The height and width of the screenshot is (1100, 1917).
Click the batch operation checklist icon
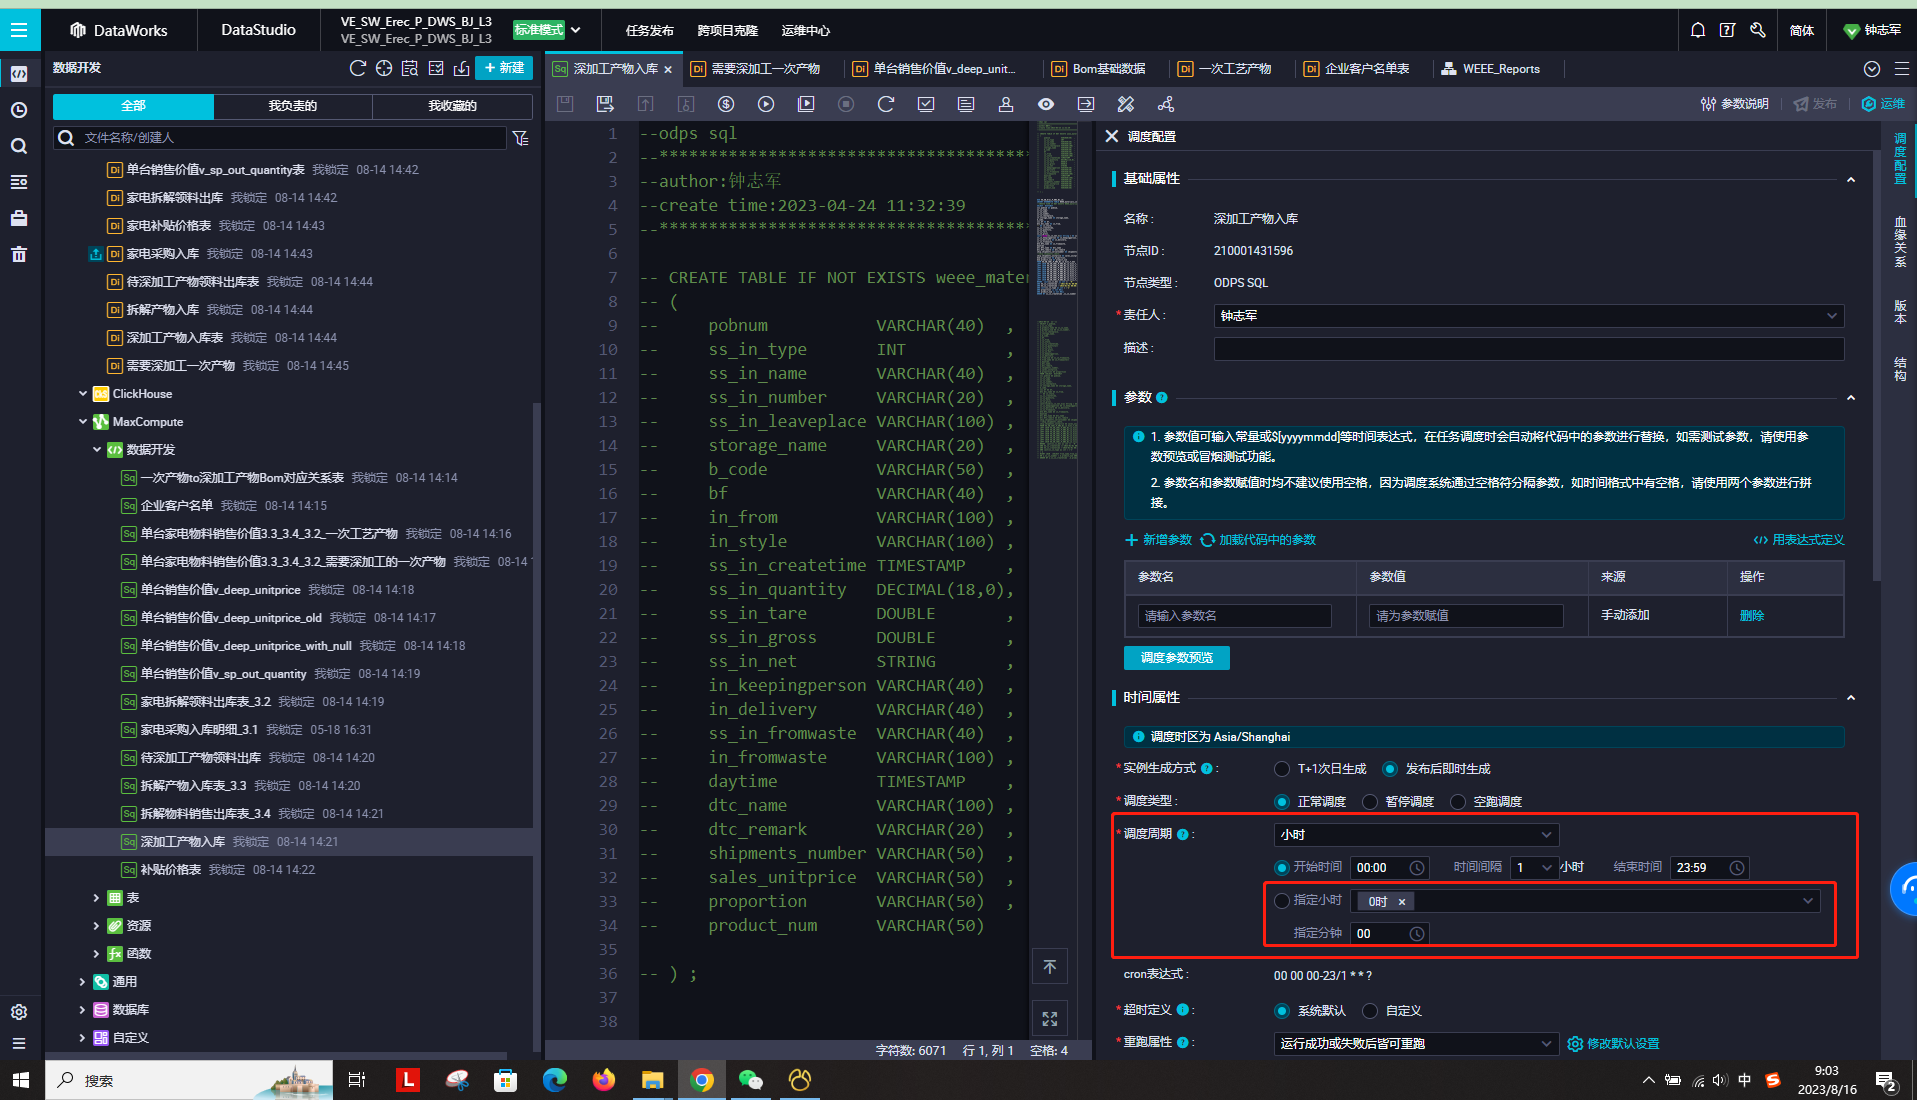436,68
